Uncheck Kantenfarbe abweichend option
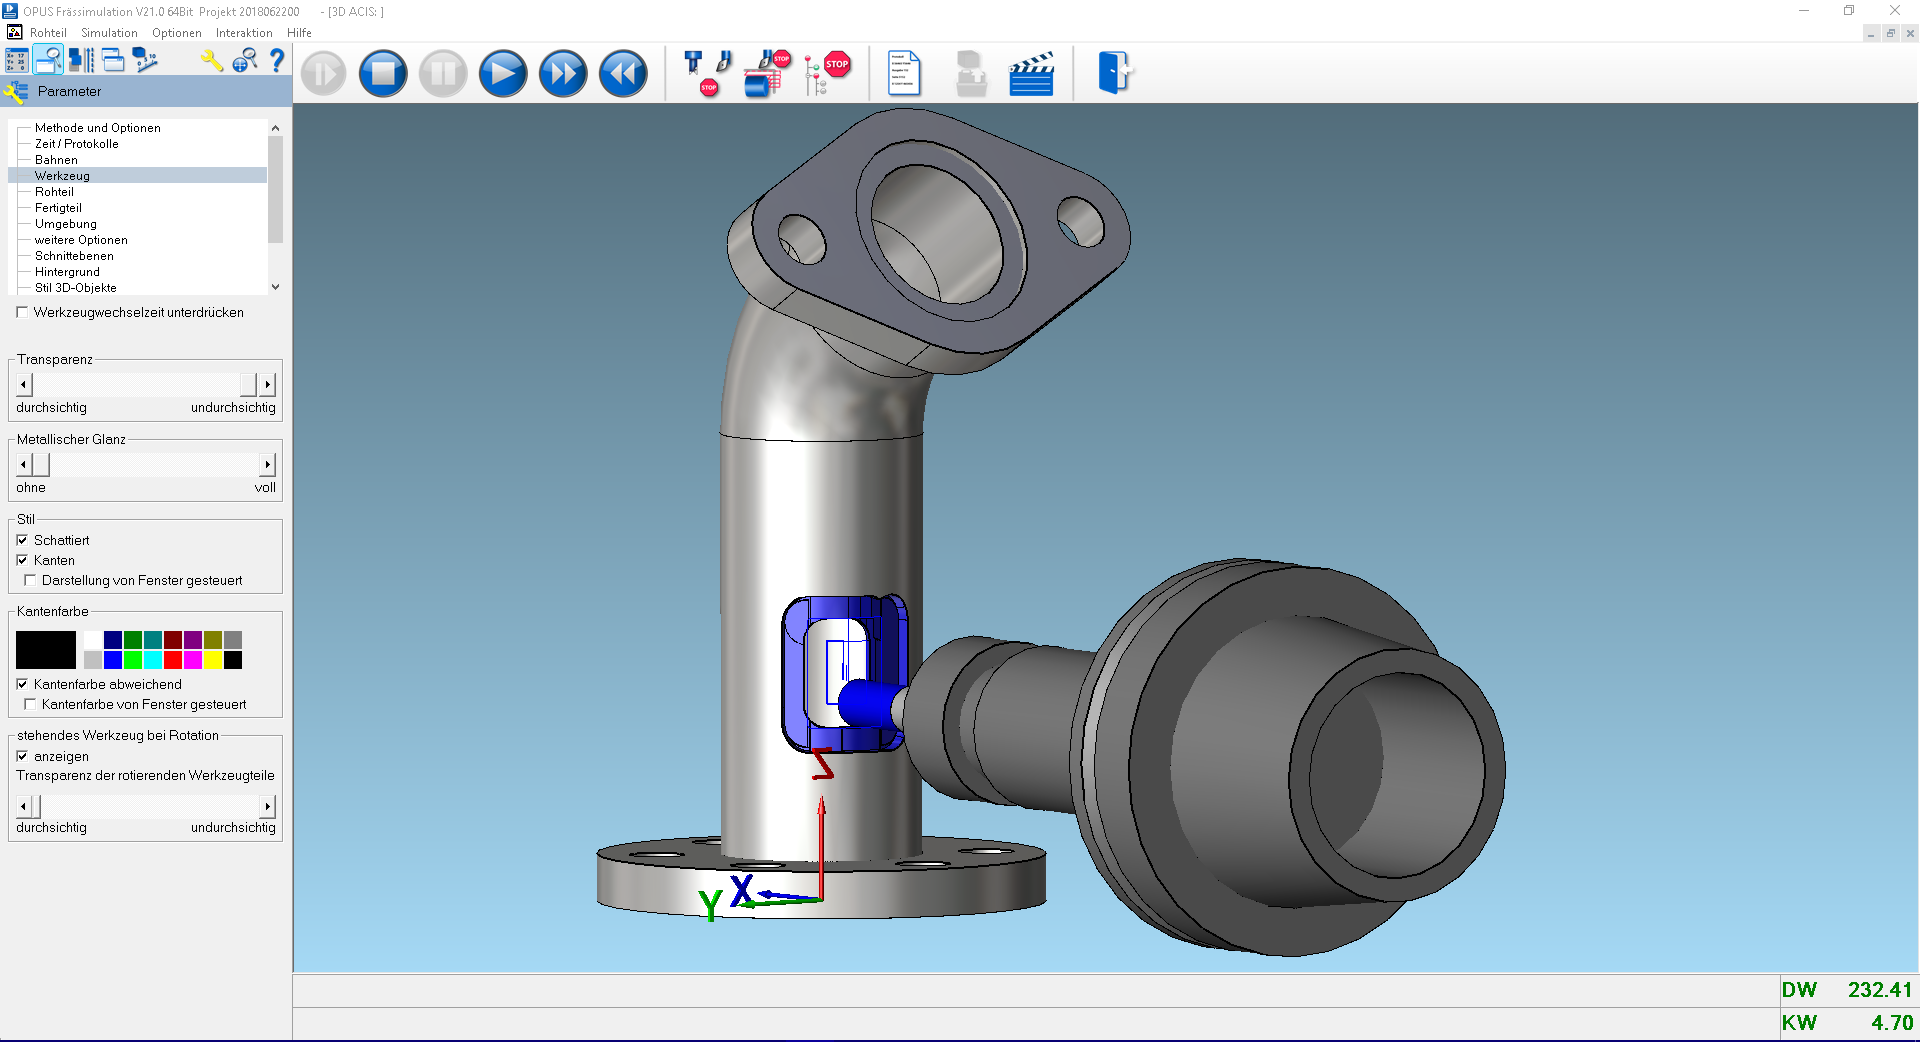This screenshot has width=1920, height=1042. coord(22,684)
